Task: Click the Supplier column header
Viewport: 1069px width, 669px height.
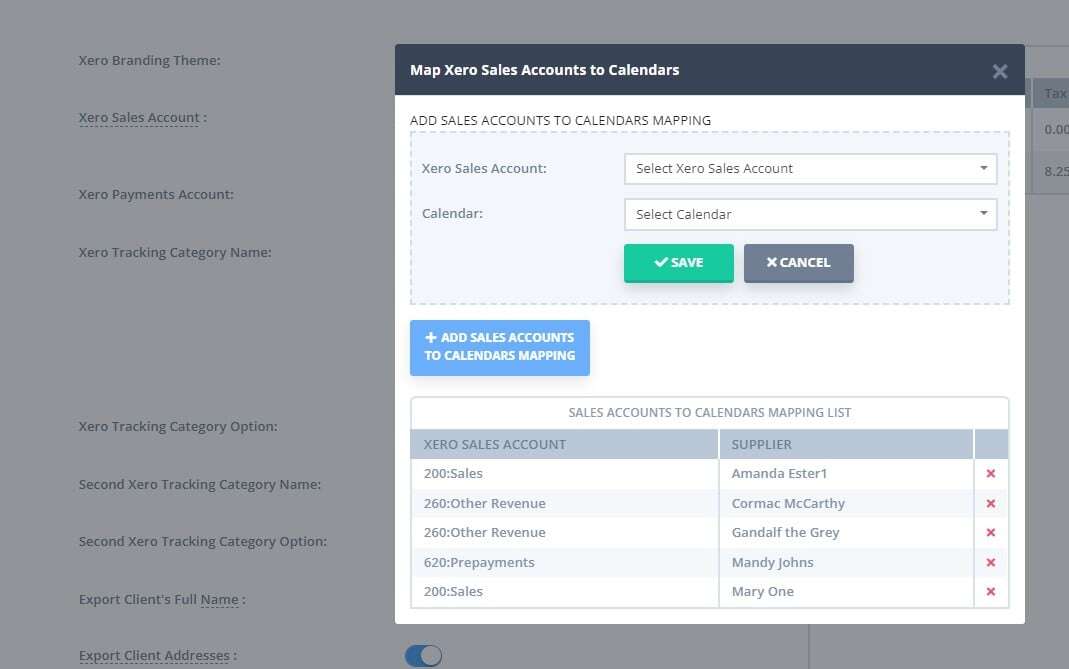Action: (761, 444)
